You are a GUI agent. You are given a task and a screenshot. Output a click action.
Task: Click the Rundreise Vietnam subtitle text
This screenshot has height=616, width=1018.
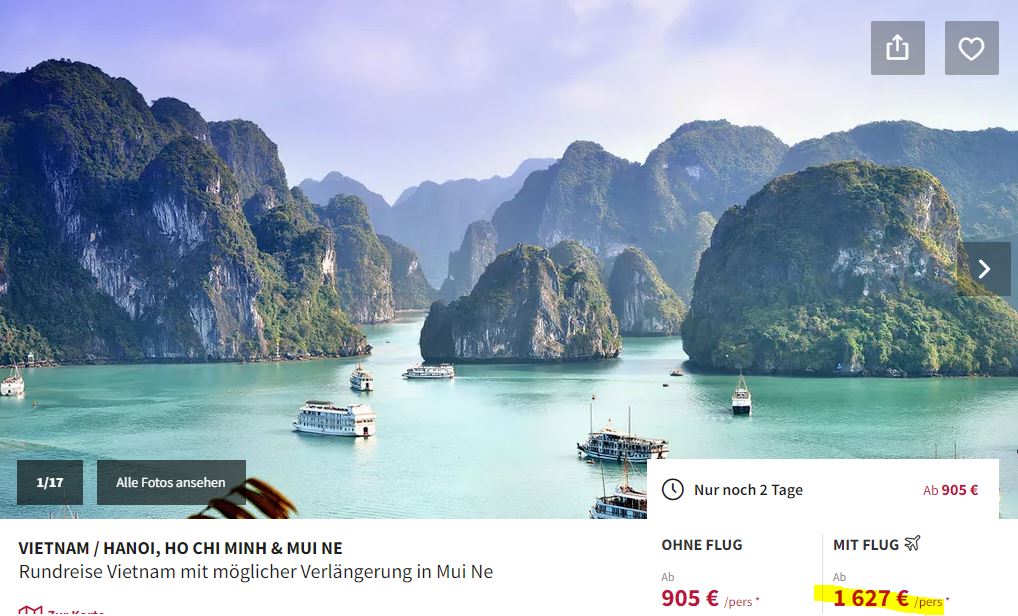[x=256, y=572]
